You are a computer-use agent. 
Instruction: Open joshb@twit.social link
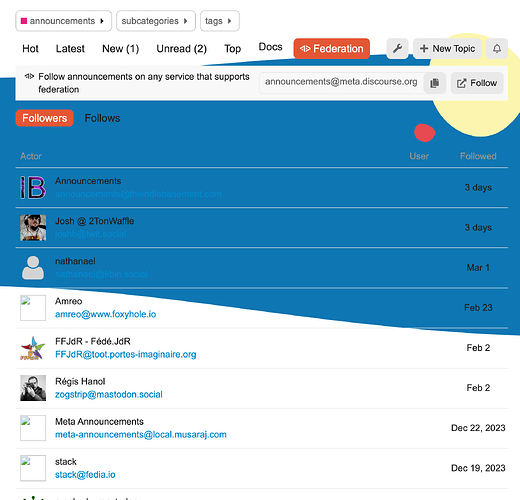click(91, 234)
